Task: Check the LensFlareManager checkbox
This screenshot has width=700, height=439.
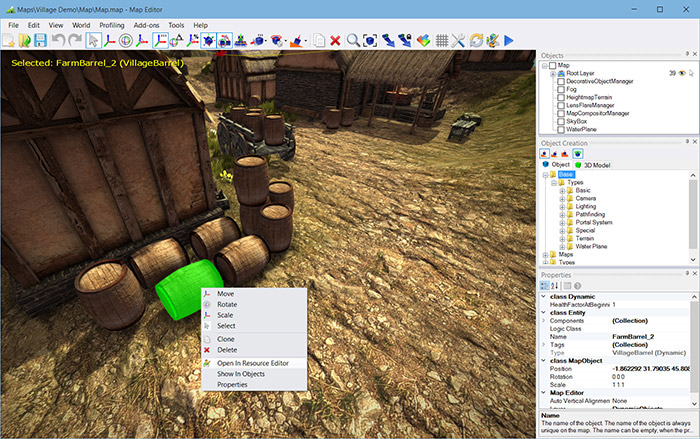Action: pos(561,105)
